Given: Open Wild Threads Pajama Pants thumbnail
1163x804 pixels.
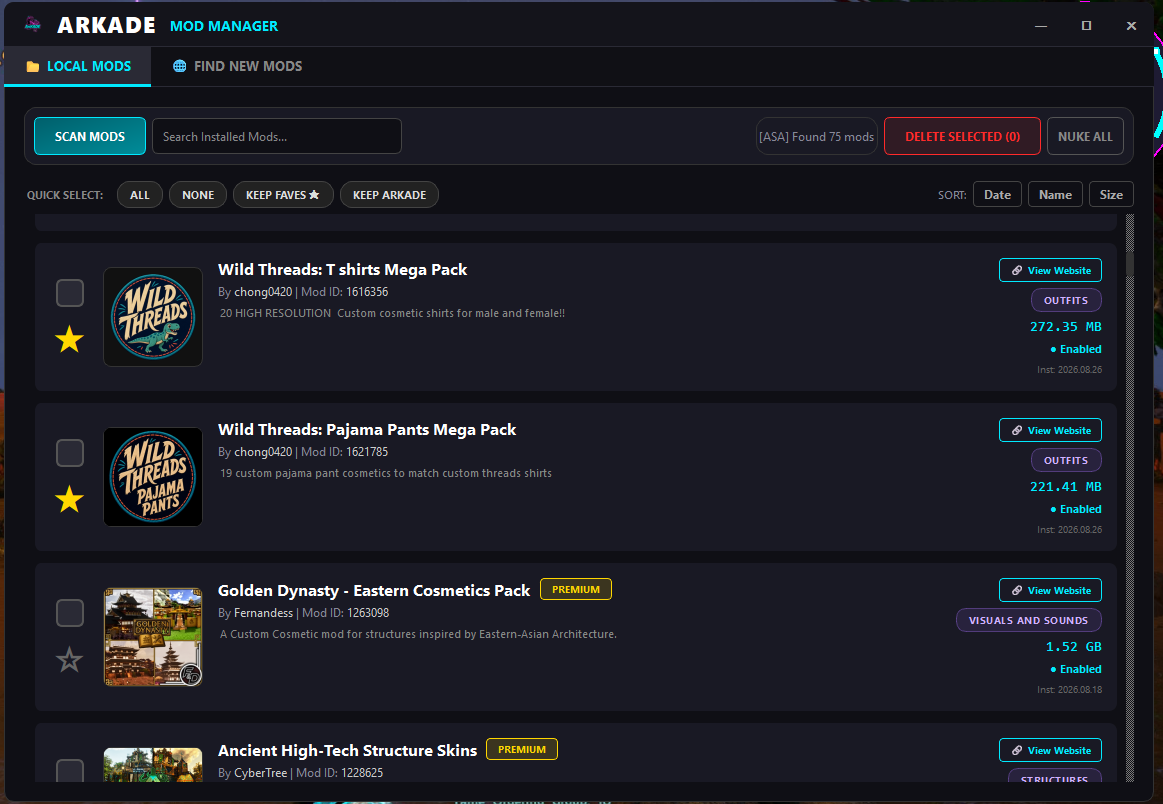Looking at the screenshot, I should [153, 477].
